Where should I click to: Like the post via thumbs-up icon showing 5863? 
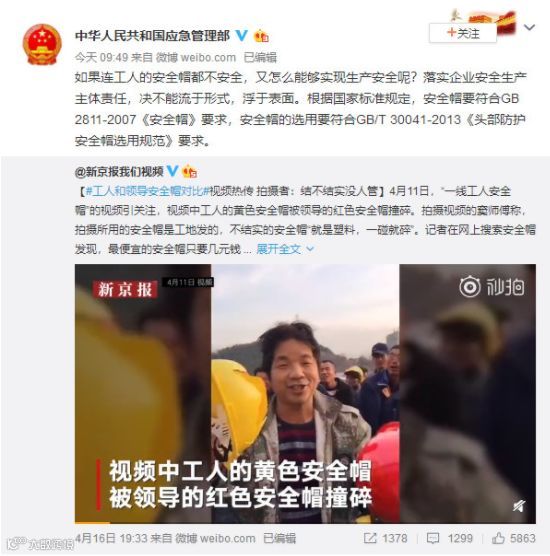498,538
